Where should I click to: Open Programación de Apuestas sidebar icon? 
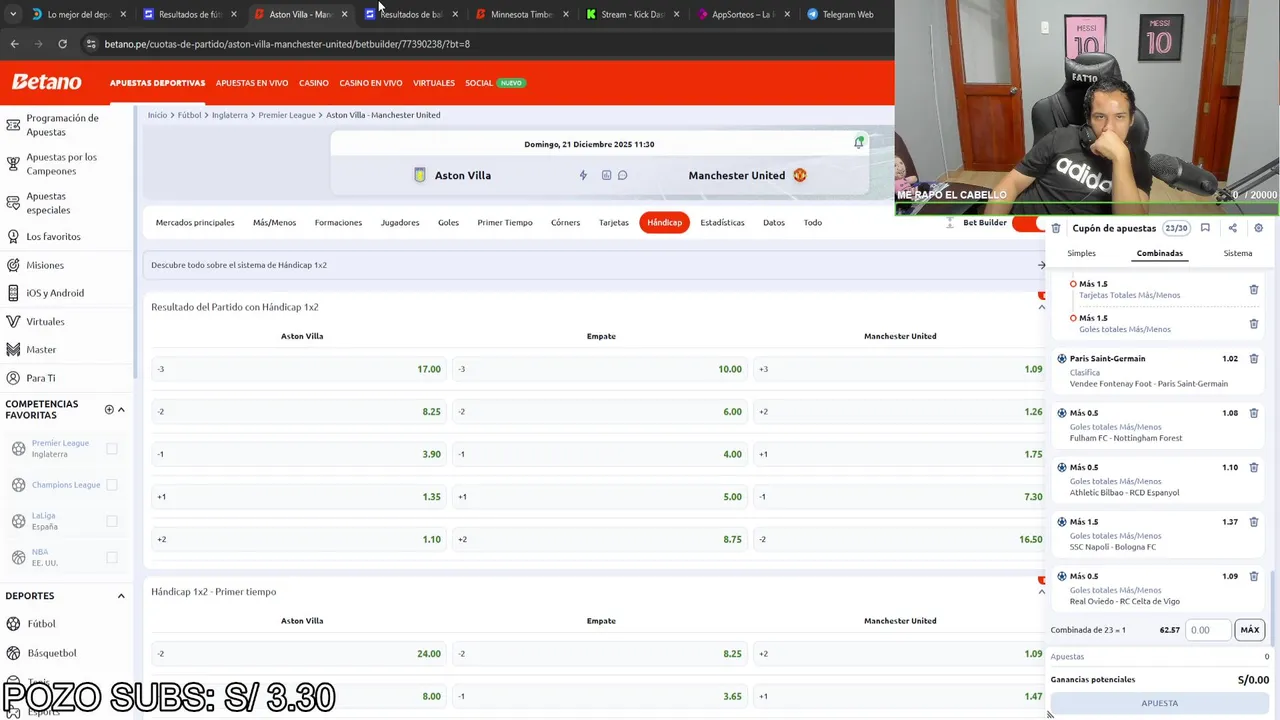[x=13, y=125]
